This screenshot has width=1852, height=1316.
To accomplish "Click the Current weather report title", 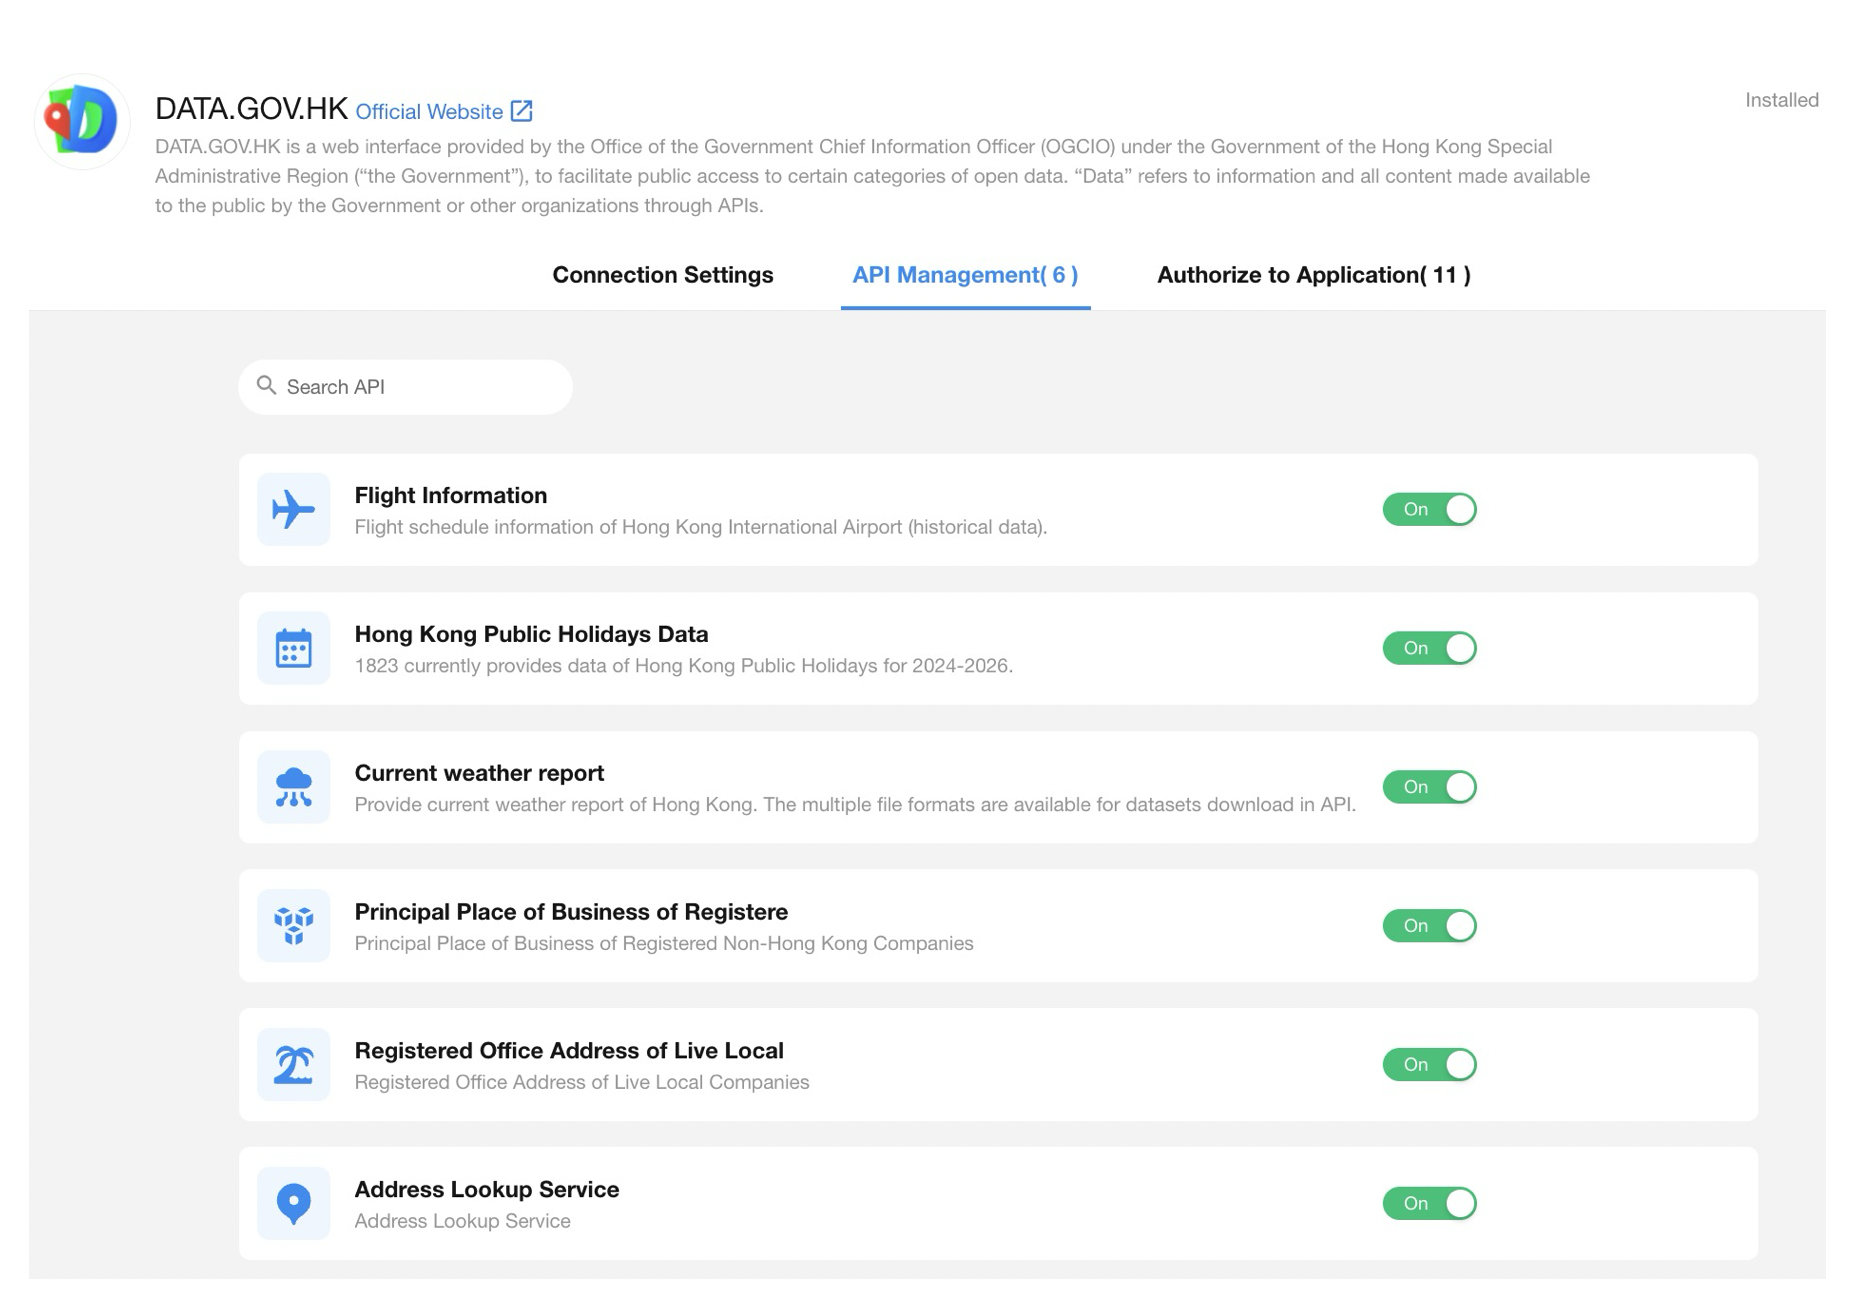I will tap(479, 774).
